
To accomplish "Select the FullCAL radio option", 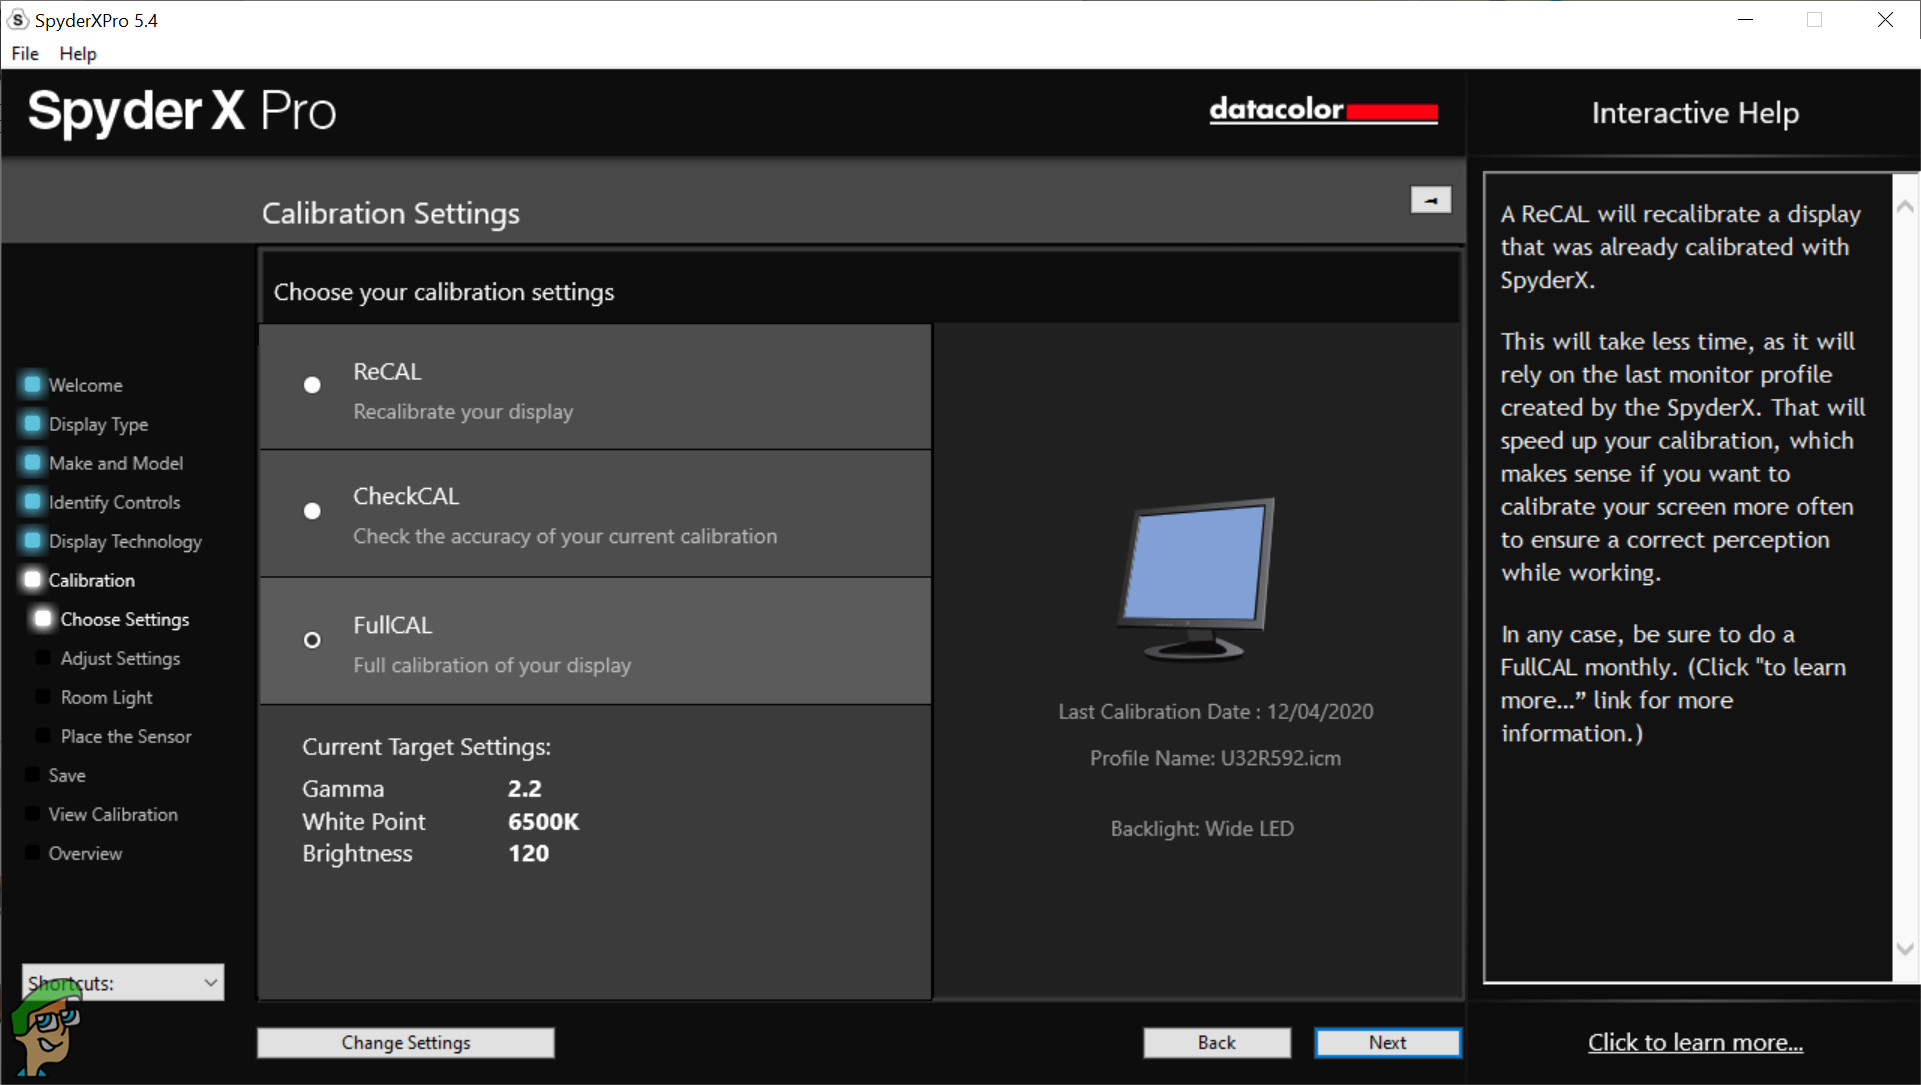I will [312, 640].
